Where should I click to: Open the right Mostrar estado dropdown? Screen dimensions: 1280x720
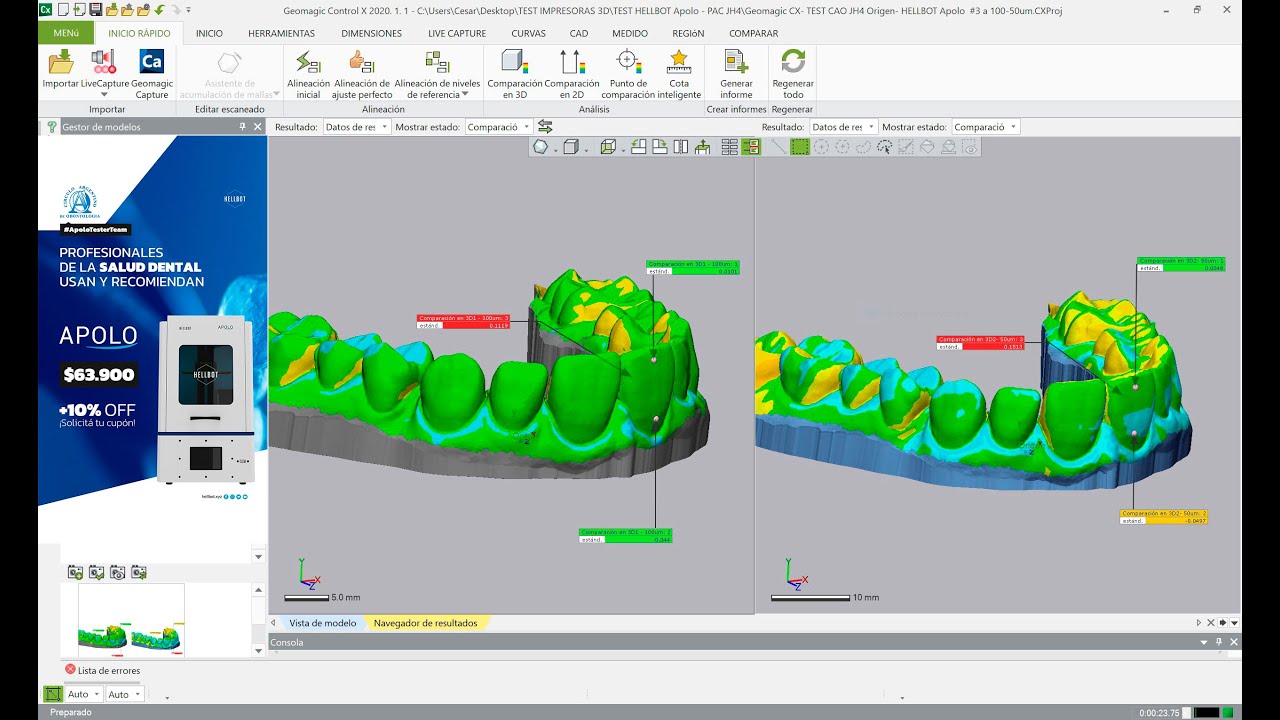(985, 127)
